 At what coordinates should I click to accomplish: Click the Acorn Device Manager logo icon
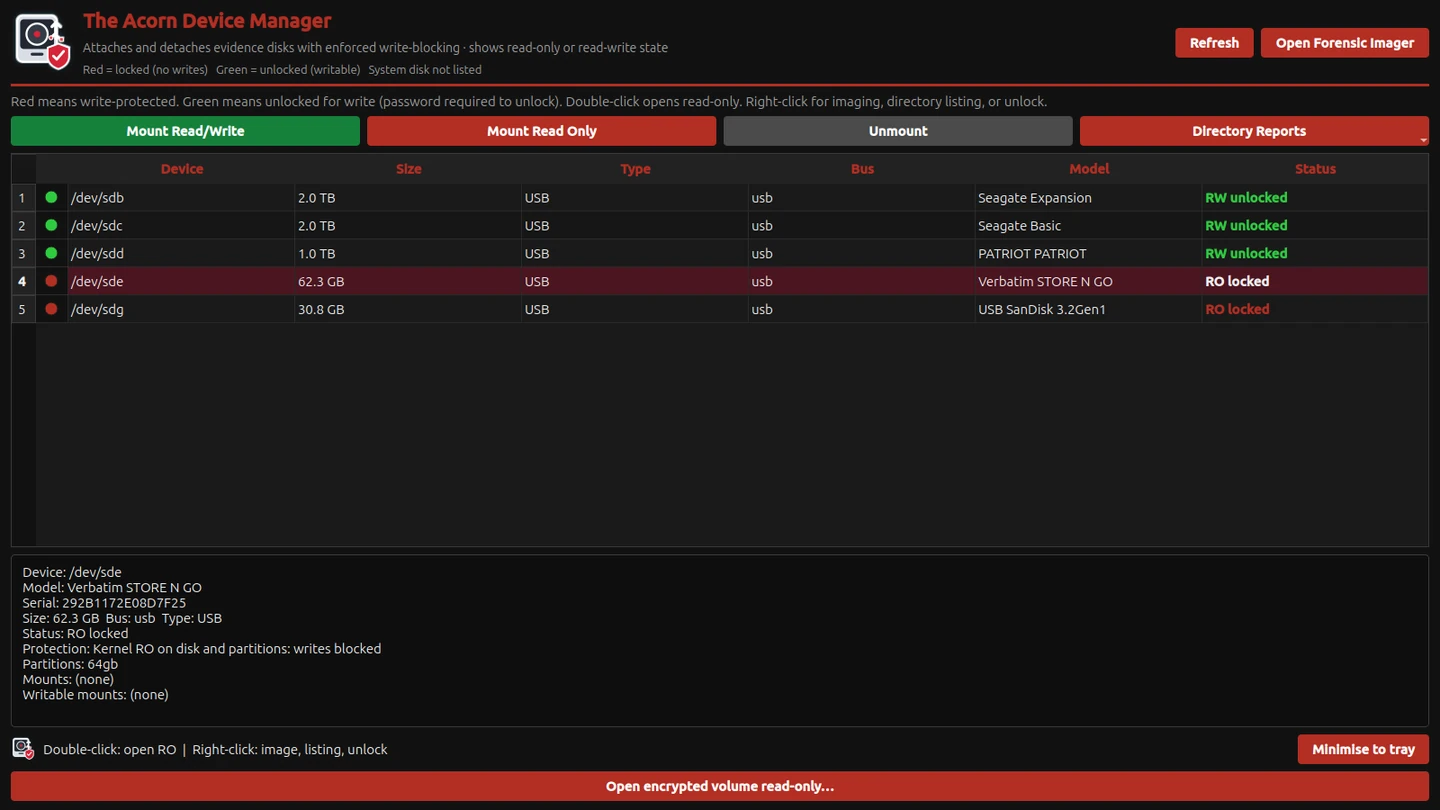[x=42, y=42]
